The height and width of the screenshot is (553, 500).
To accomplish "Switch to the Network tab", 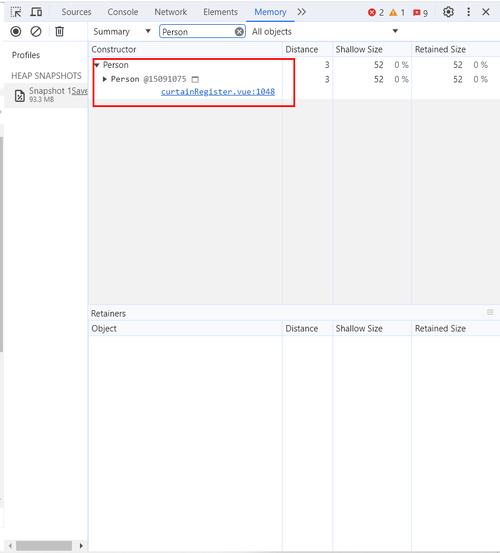I will [x=171, y=12].
